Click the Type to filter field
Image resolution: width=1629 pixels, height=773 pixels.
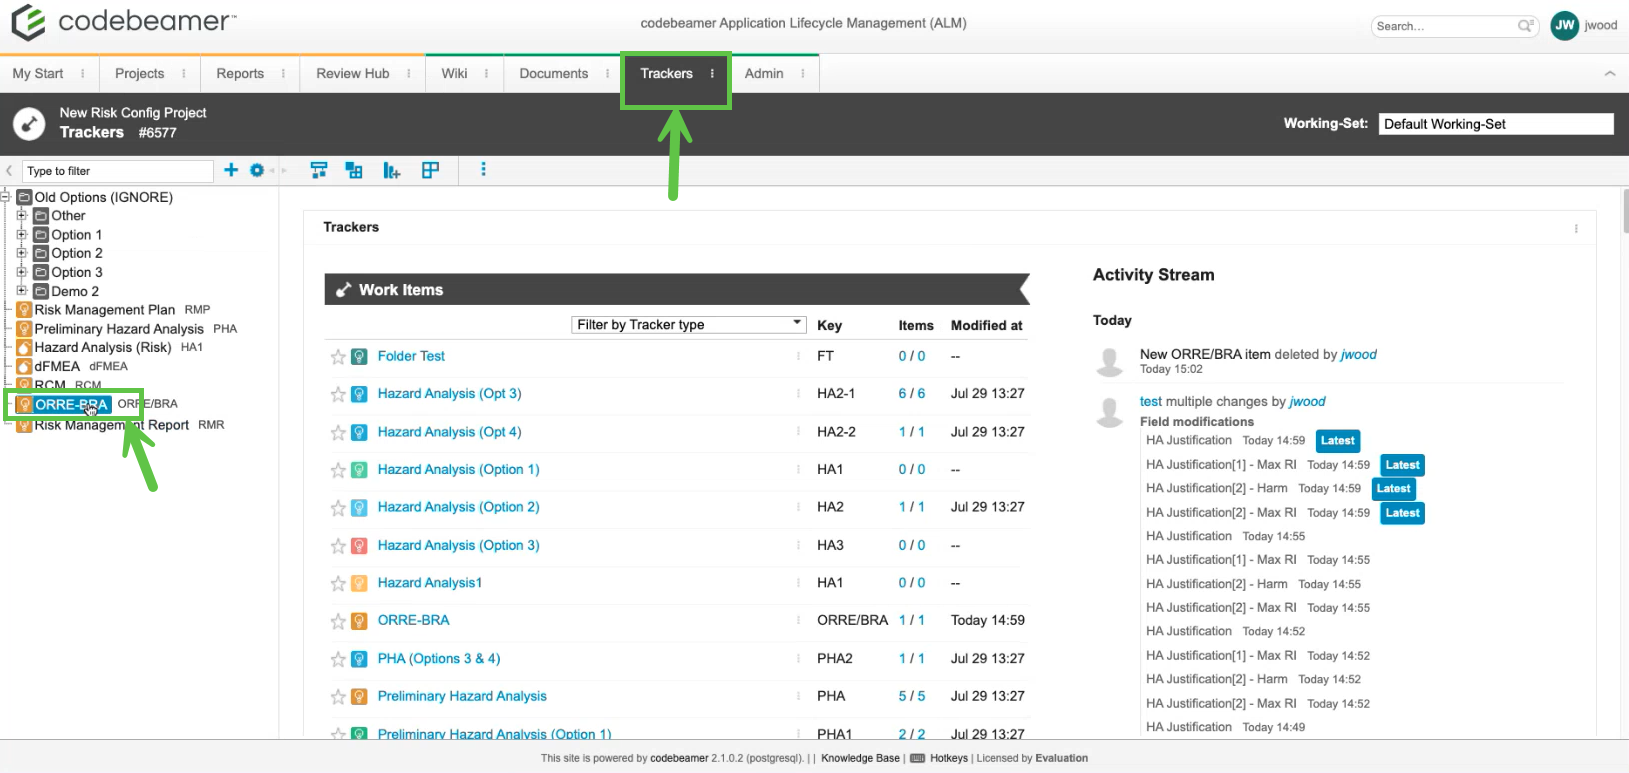pos(117,171)
